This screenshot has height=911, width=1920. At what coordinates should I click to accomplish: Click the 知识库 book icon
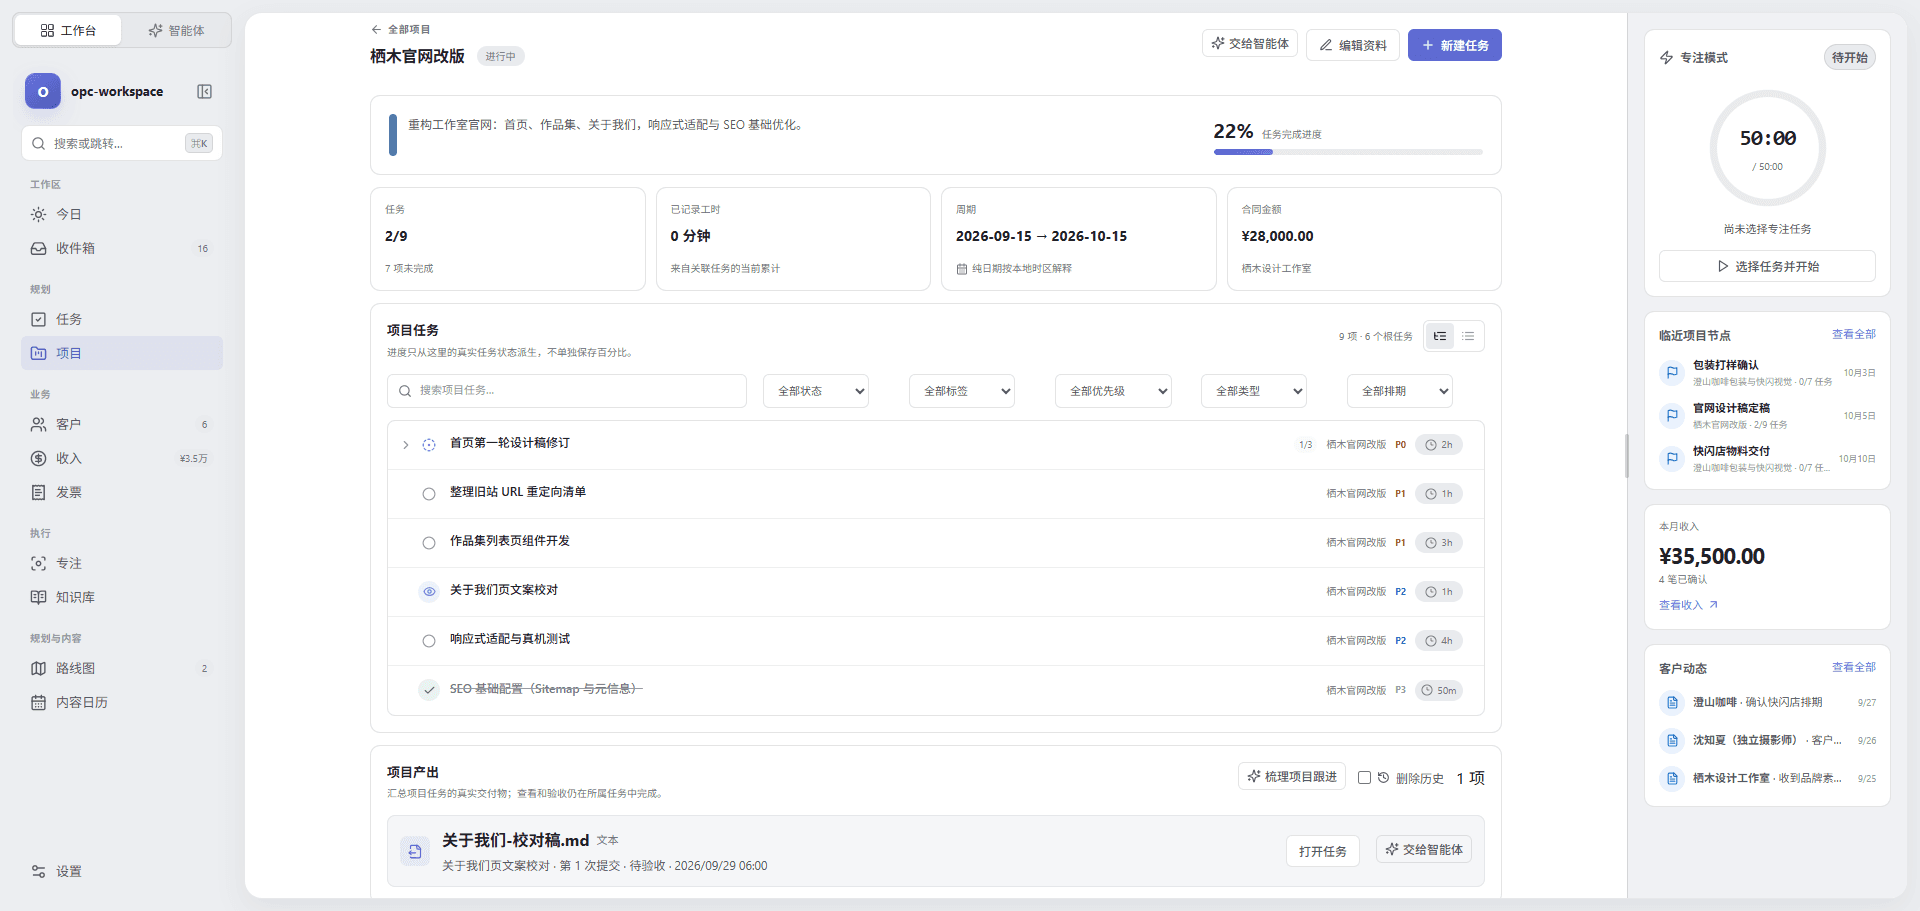coord(38,597)
